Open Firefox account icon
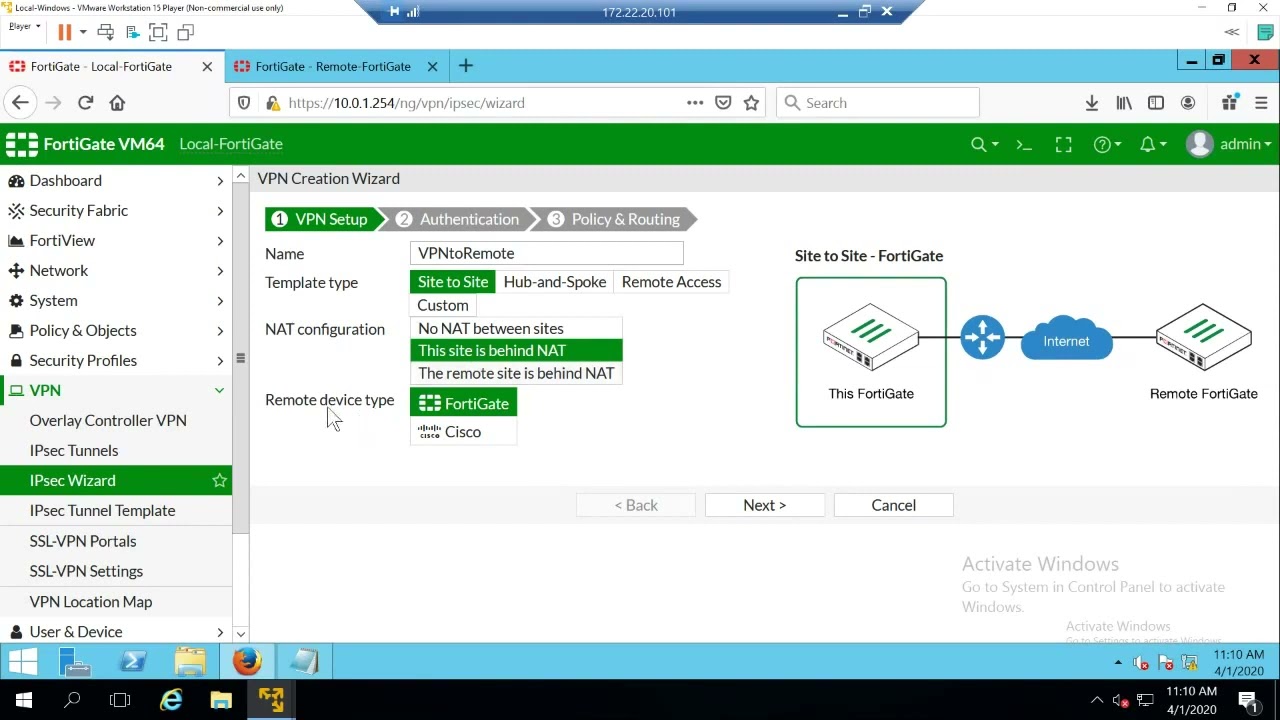 [x=1188, y=103]
